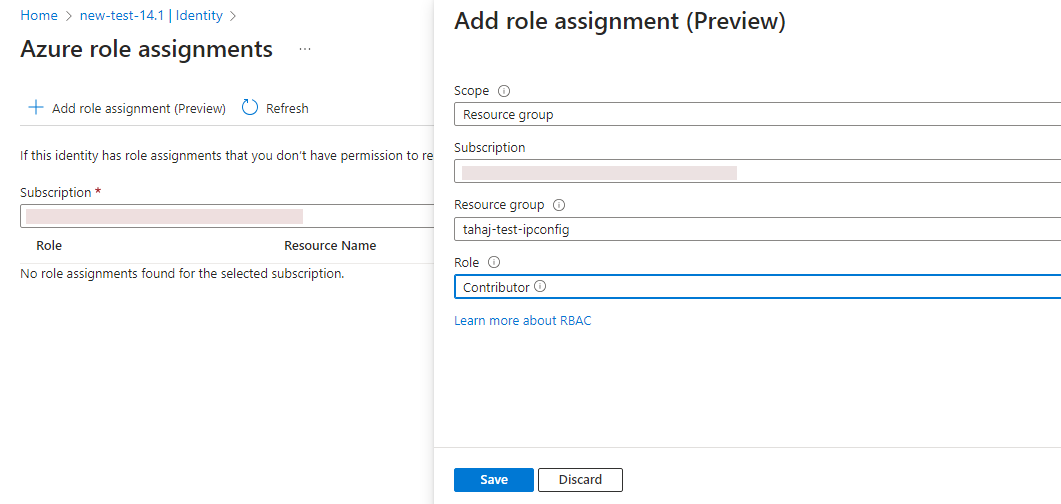Image resolution: width=1061 pixels, height=504 pixels.
Task: Click the info icon inside Contributor field
Action: pos(540,287)
